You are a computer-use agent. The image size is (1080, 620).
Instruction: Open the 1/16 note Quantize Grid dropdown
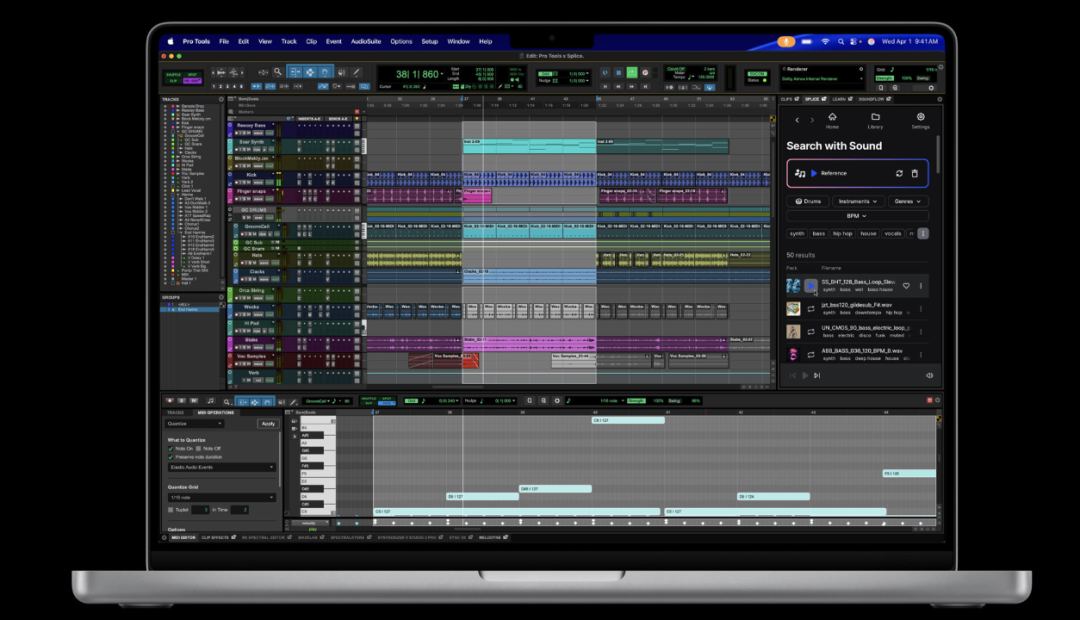pos(221,497)
